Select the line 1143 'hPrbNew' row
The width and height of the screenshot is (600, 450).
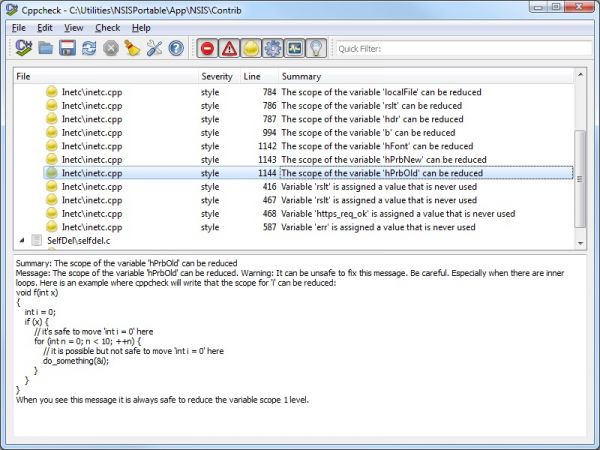point(309,160)
